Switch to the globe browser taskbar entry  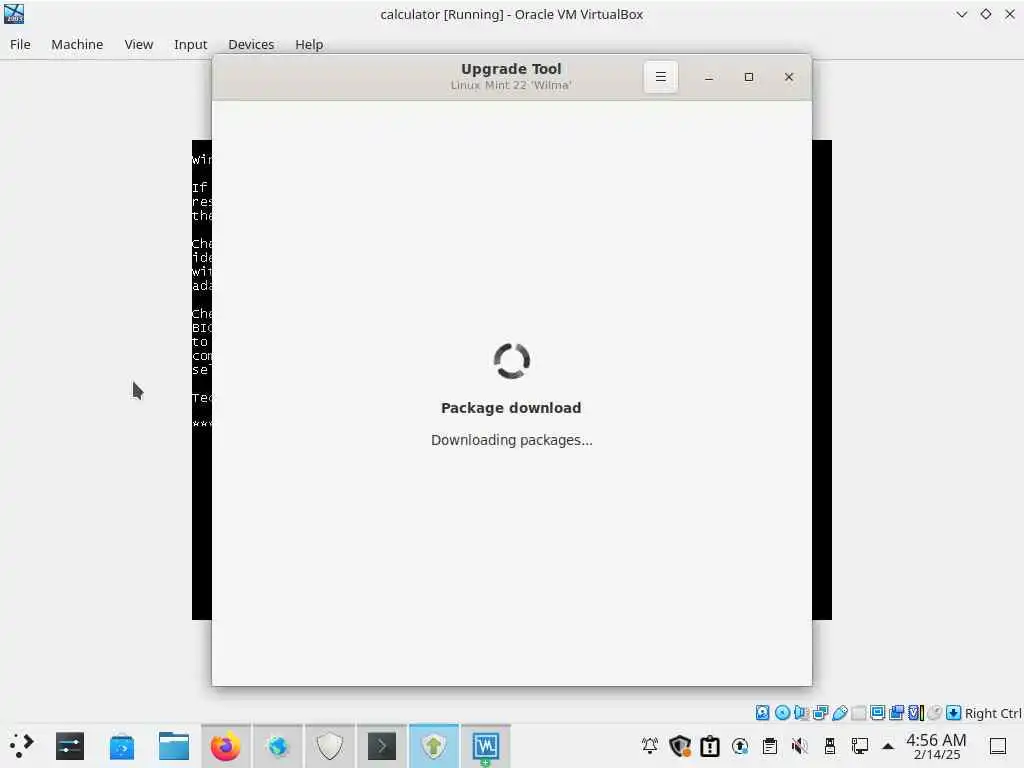[278, 746]
